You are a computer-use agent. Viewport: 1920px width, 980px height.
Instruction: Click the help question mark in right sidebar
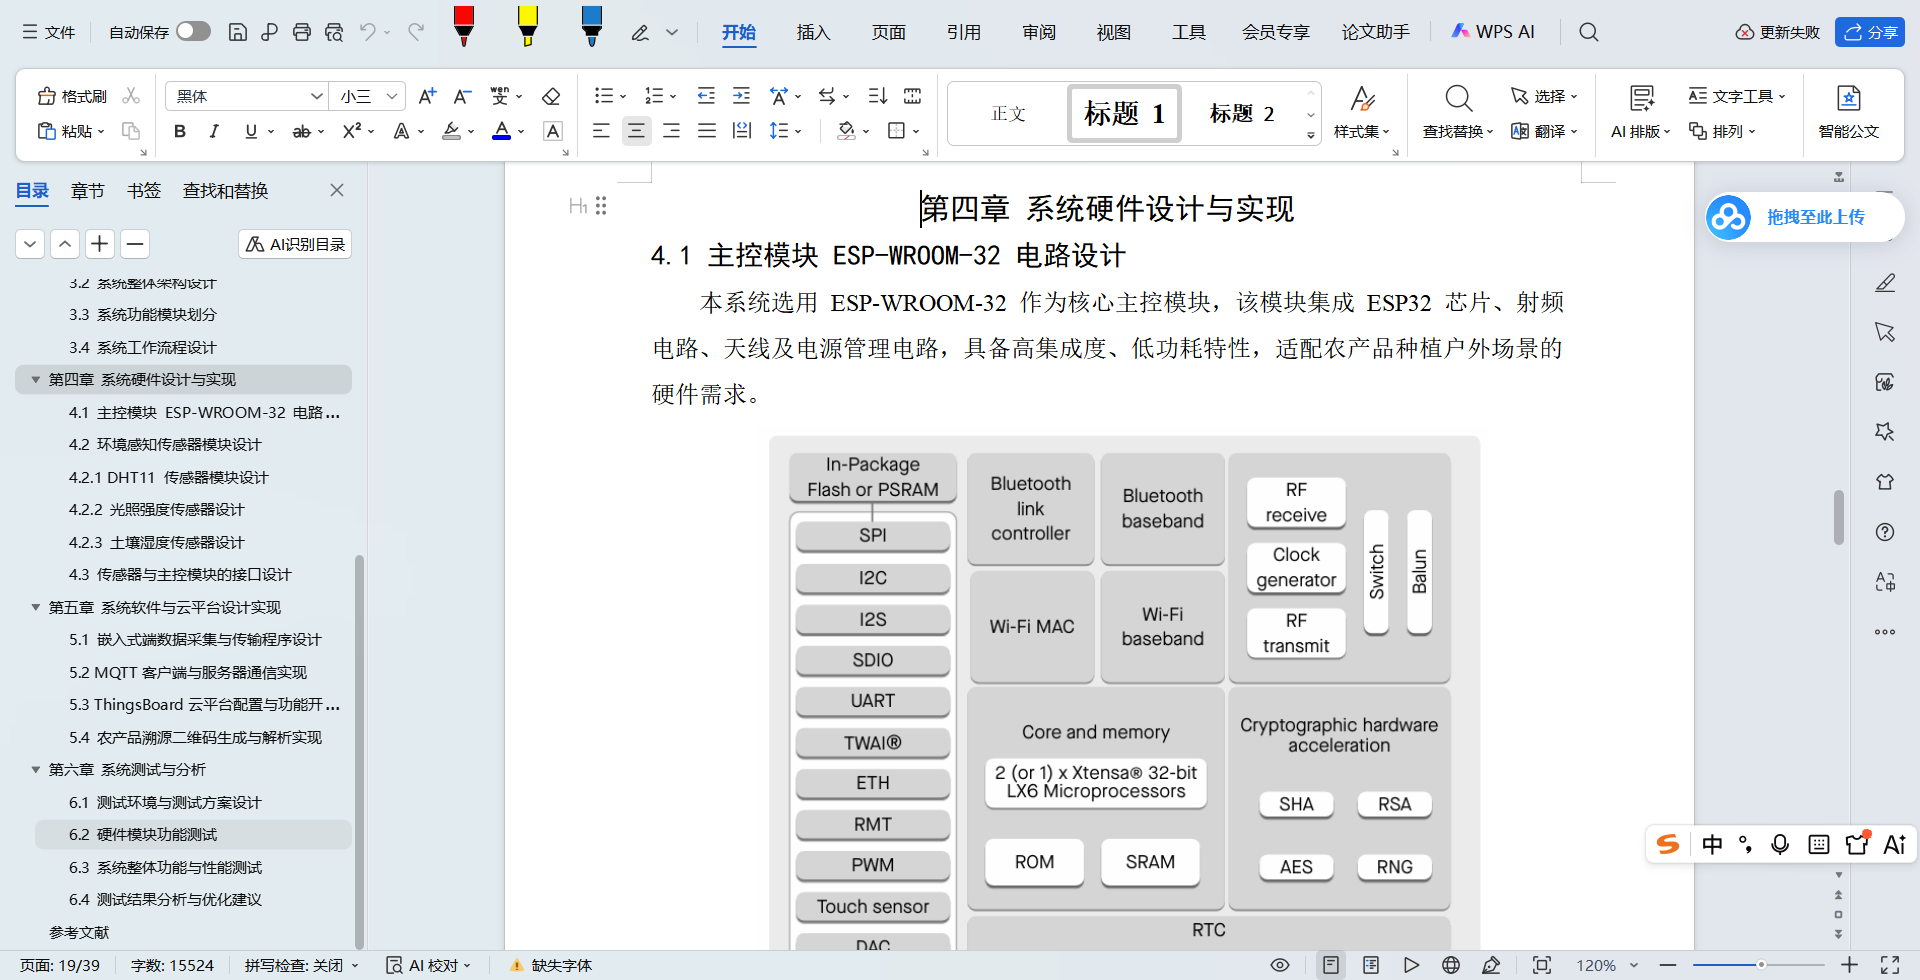(1885, 532)
